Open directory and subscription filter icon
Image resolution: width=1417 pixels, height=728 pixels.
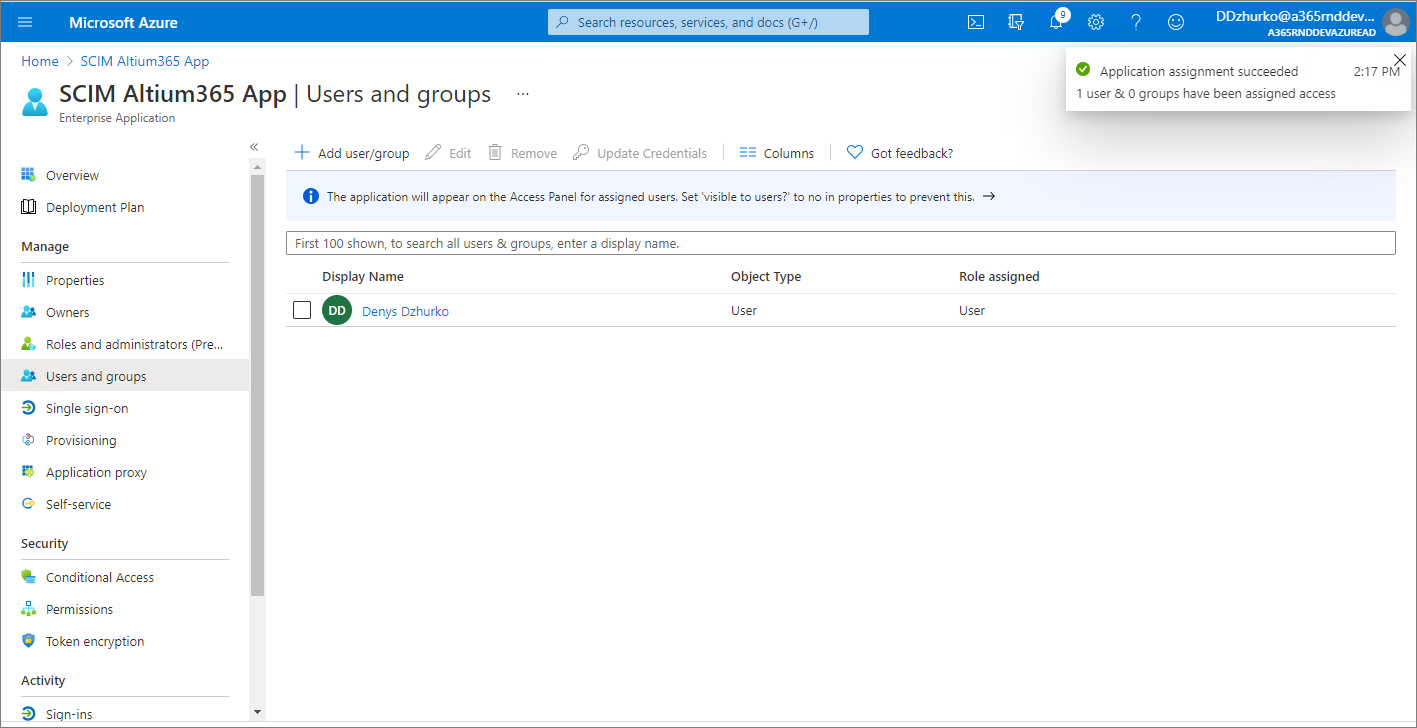[1016, 22]
